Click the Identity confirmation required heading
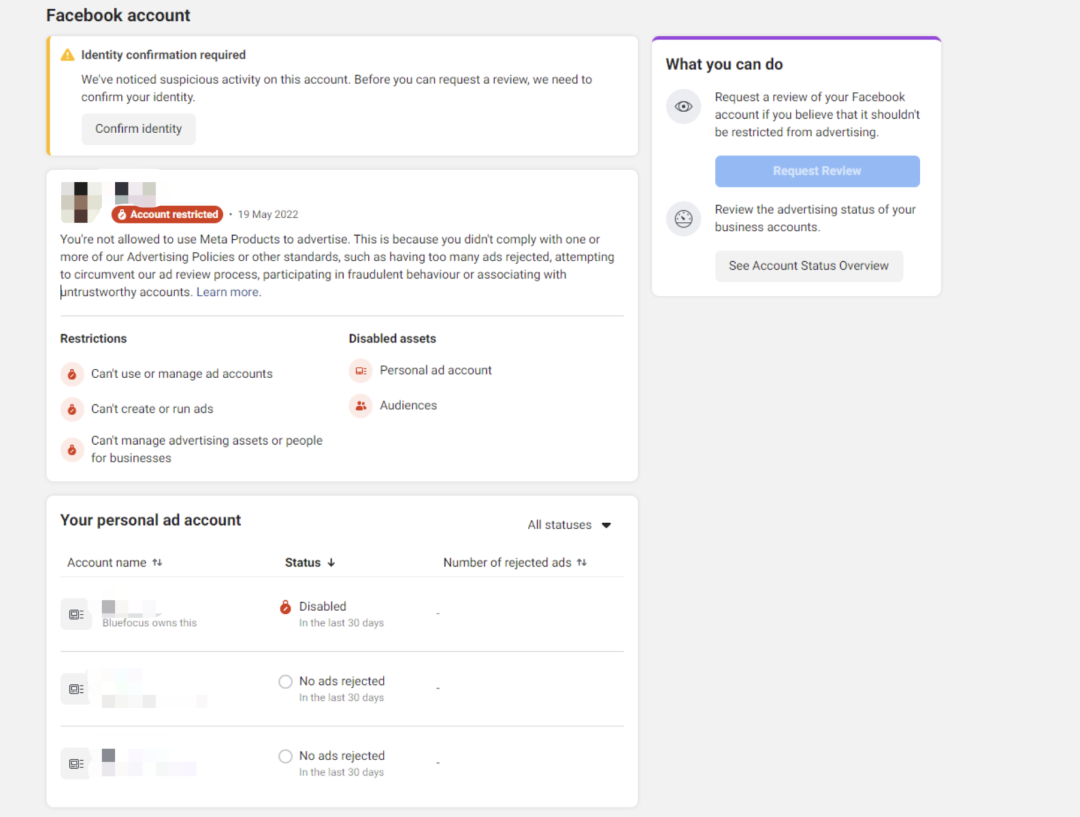The image size is (1080, 817). tap(163, 55)
